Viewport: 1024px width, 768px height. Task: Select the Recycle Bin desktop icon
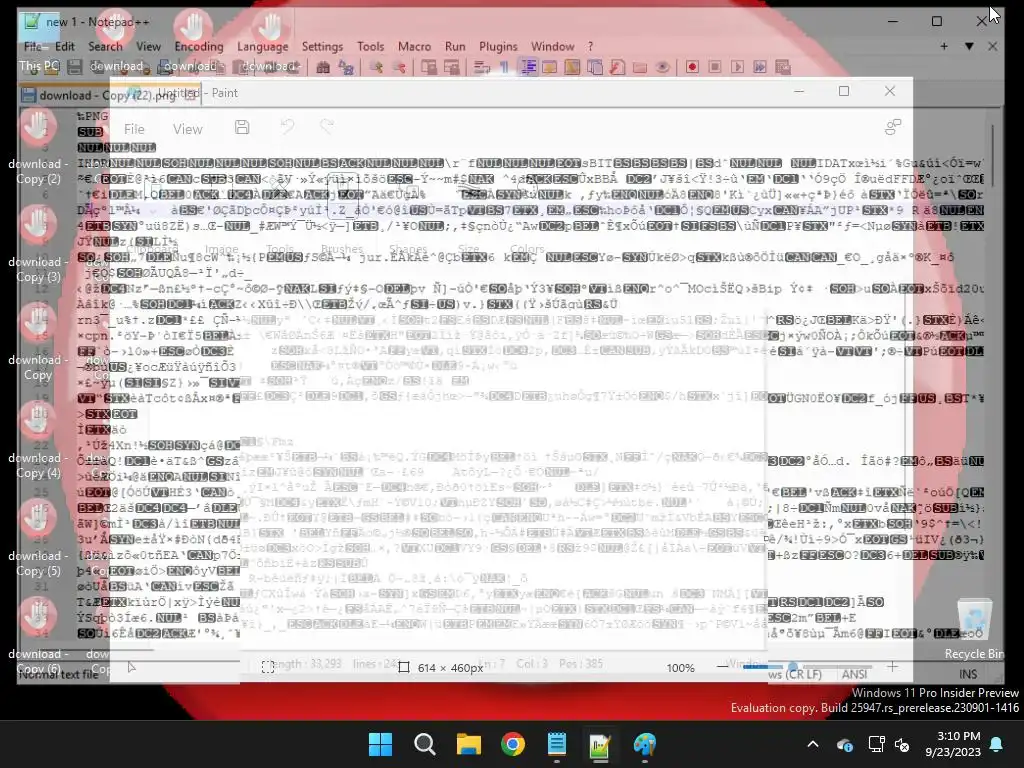pos(974,630)
